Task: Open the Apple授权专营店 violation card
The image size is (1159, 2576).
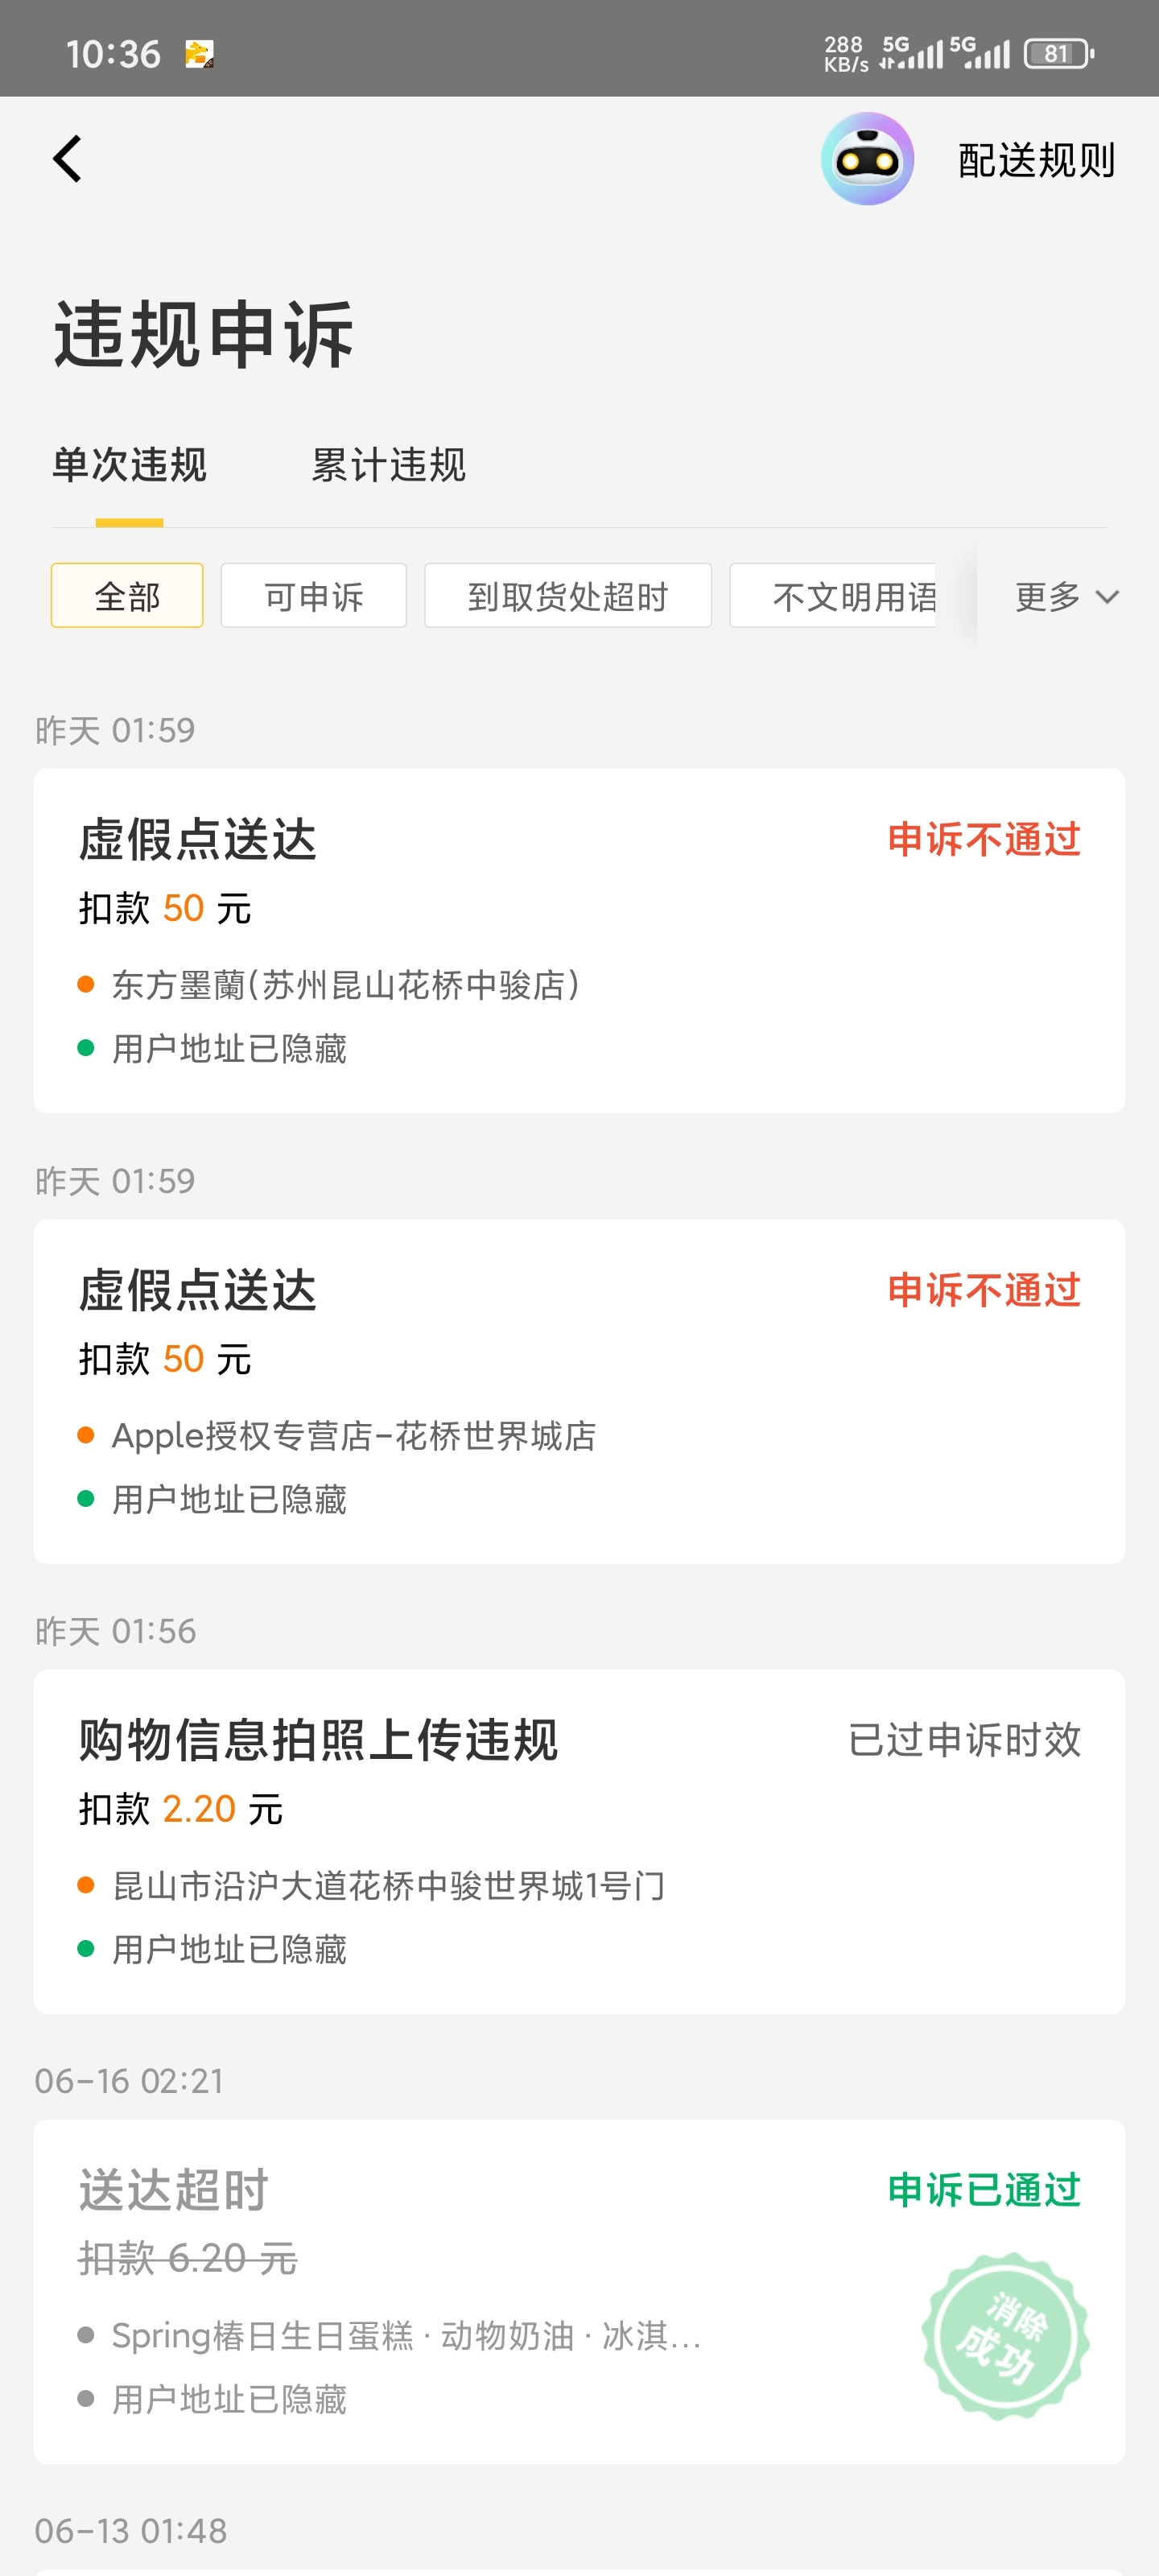Action: click(579, 1392)
